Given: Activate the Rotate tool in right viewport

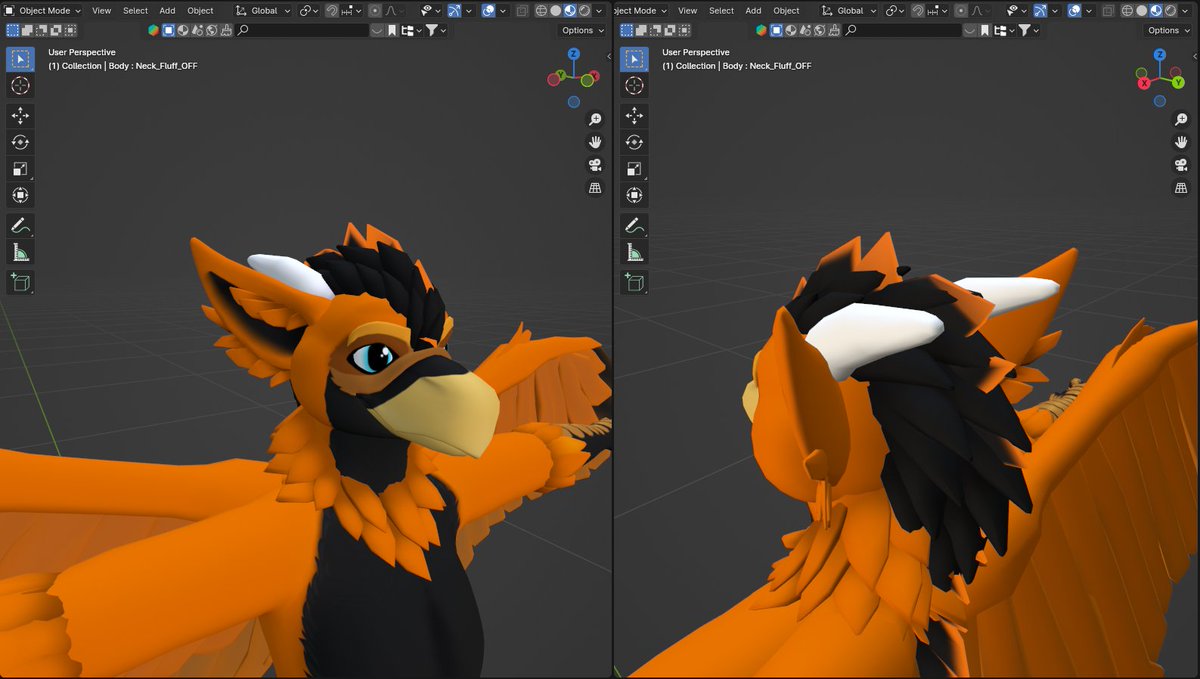Looking at the screenshot, I should point(633,142).
